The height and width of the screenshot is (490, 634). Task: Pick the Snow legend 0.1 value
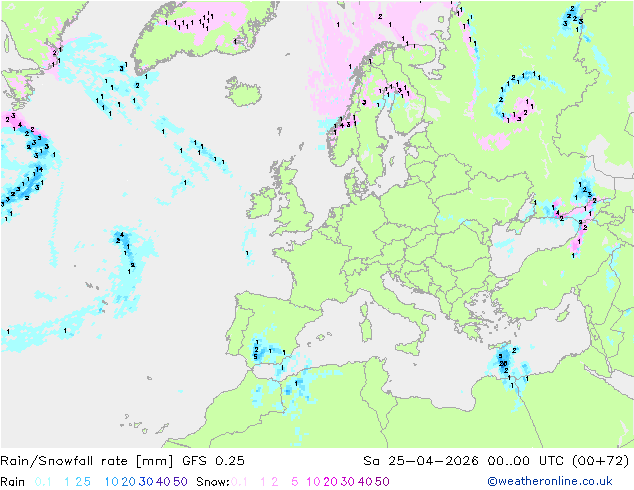click(x=239, y=482)
